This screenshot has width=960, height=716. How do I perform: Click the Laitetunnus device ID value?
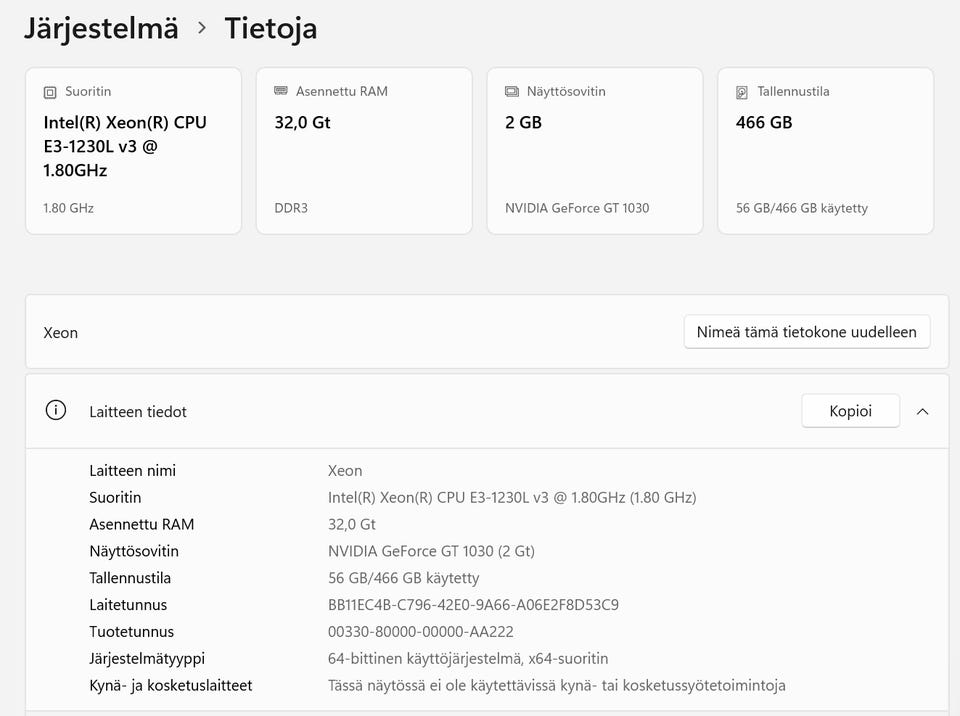[x=473, y=605]
